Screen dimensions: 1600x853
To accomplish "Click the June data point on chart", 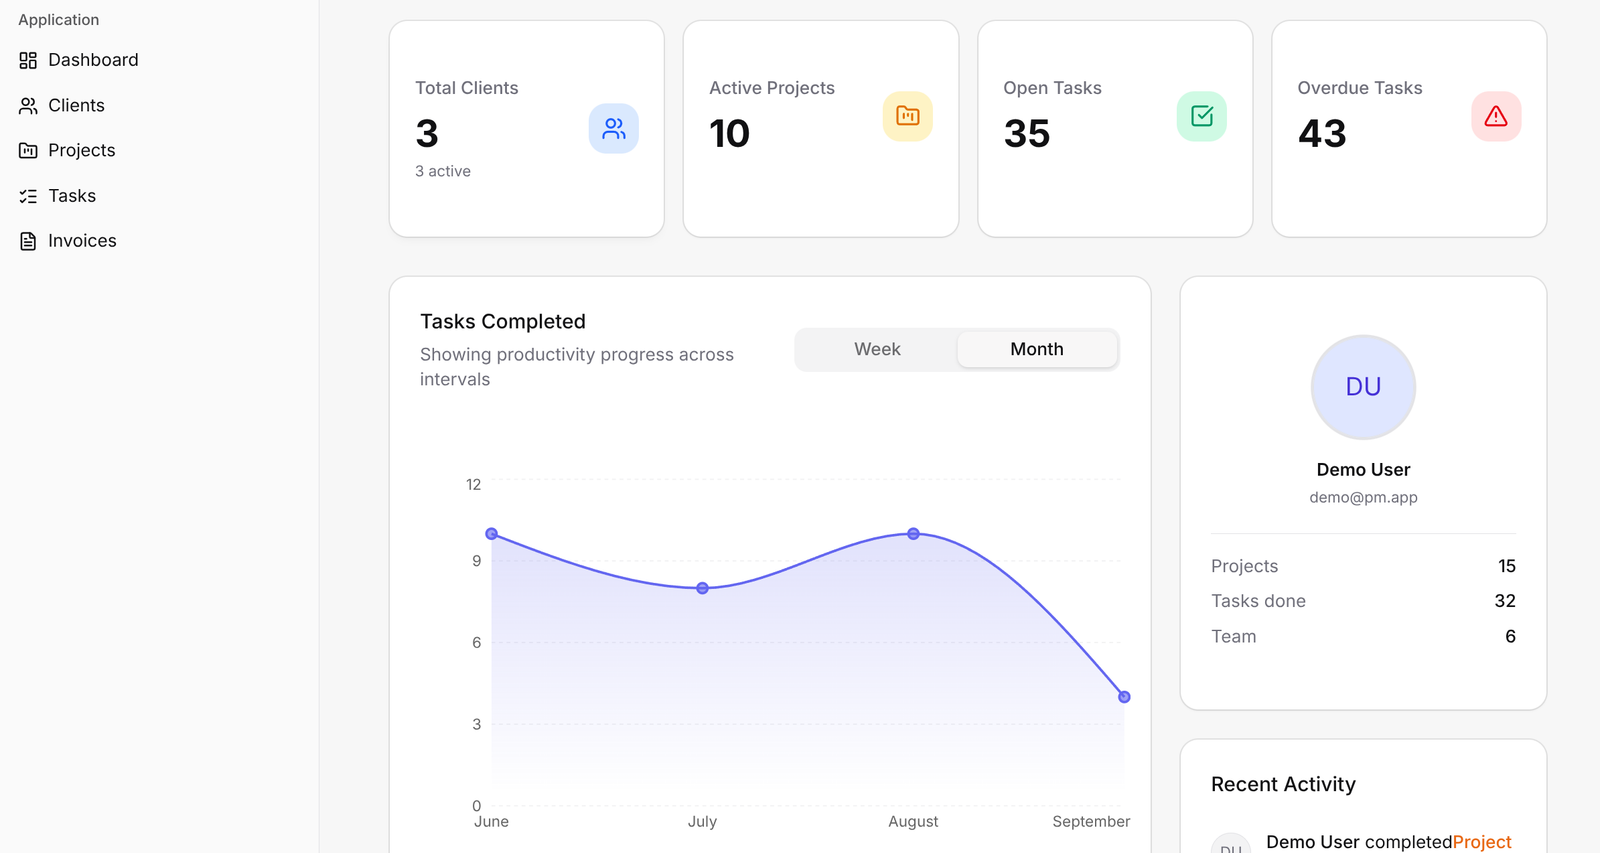I will point(492,534).
